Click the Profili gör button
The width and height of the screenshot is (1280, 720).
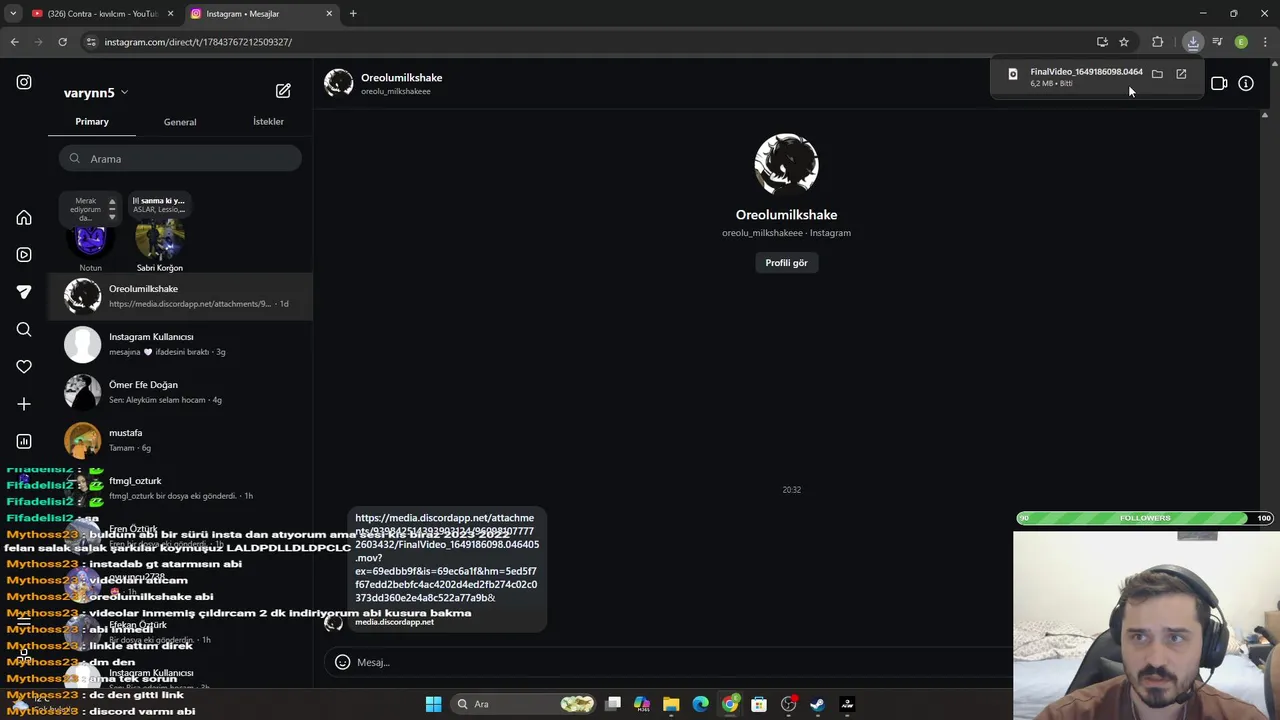click(x=786, y=263)
